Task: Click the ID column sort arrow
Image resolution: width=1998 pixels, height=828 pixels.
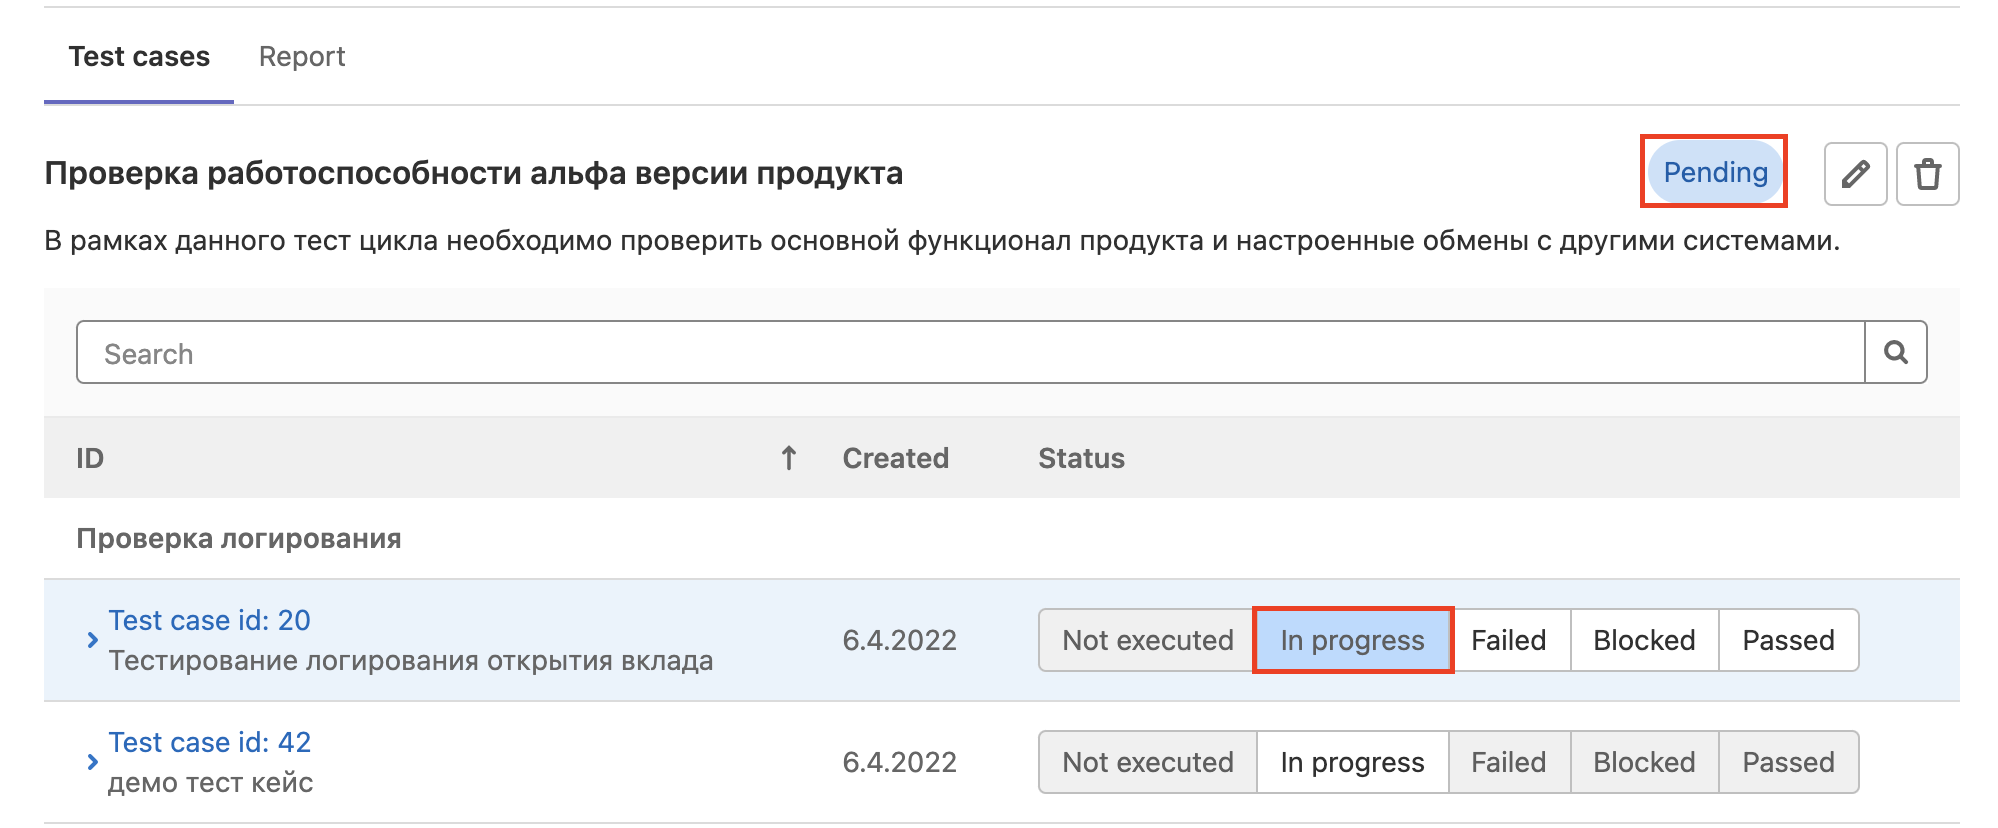Action: (788, 458)
